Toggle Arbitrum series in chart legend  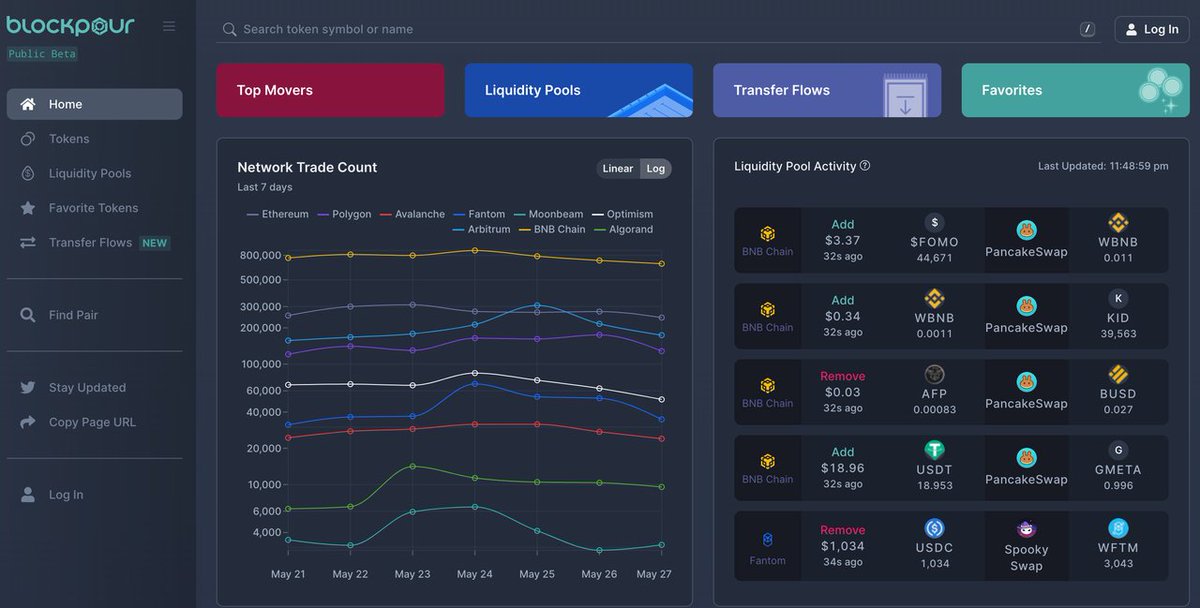(x=481, y=229)
